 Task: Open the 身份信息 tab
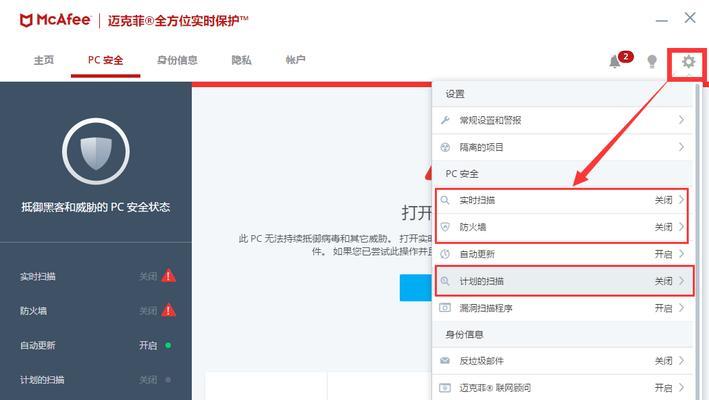[177, 60]
